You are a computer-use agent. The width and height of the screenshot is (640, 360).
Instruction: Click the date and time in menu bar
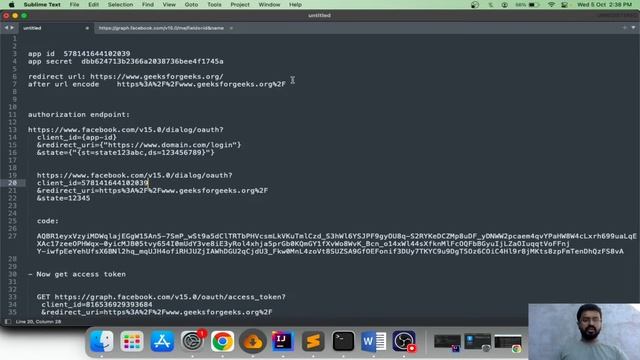tap(604, 4)
